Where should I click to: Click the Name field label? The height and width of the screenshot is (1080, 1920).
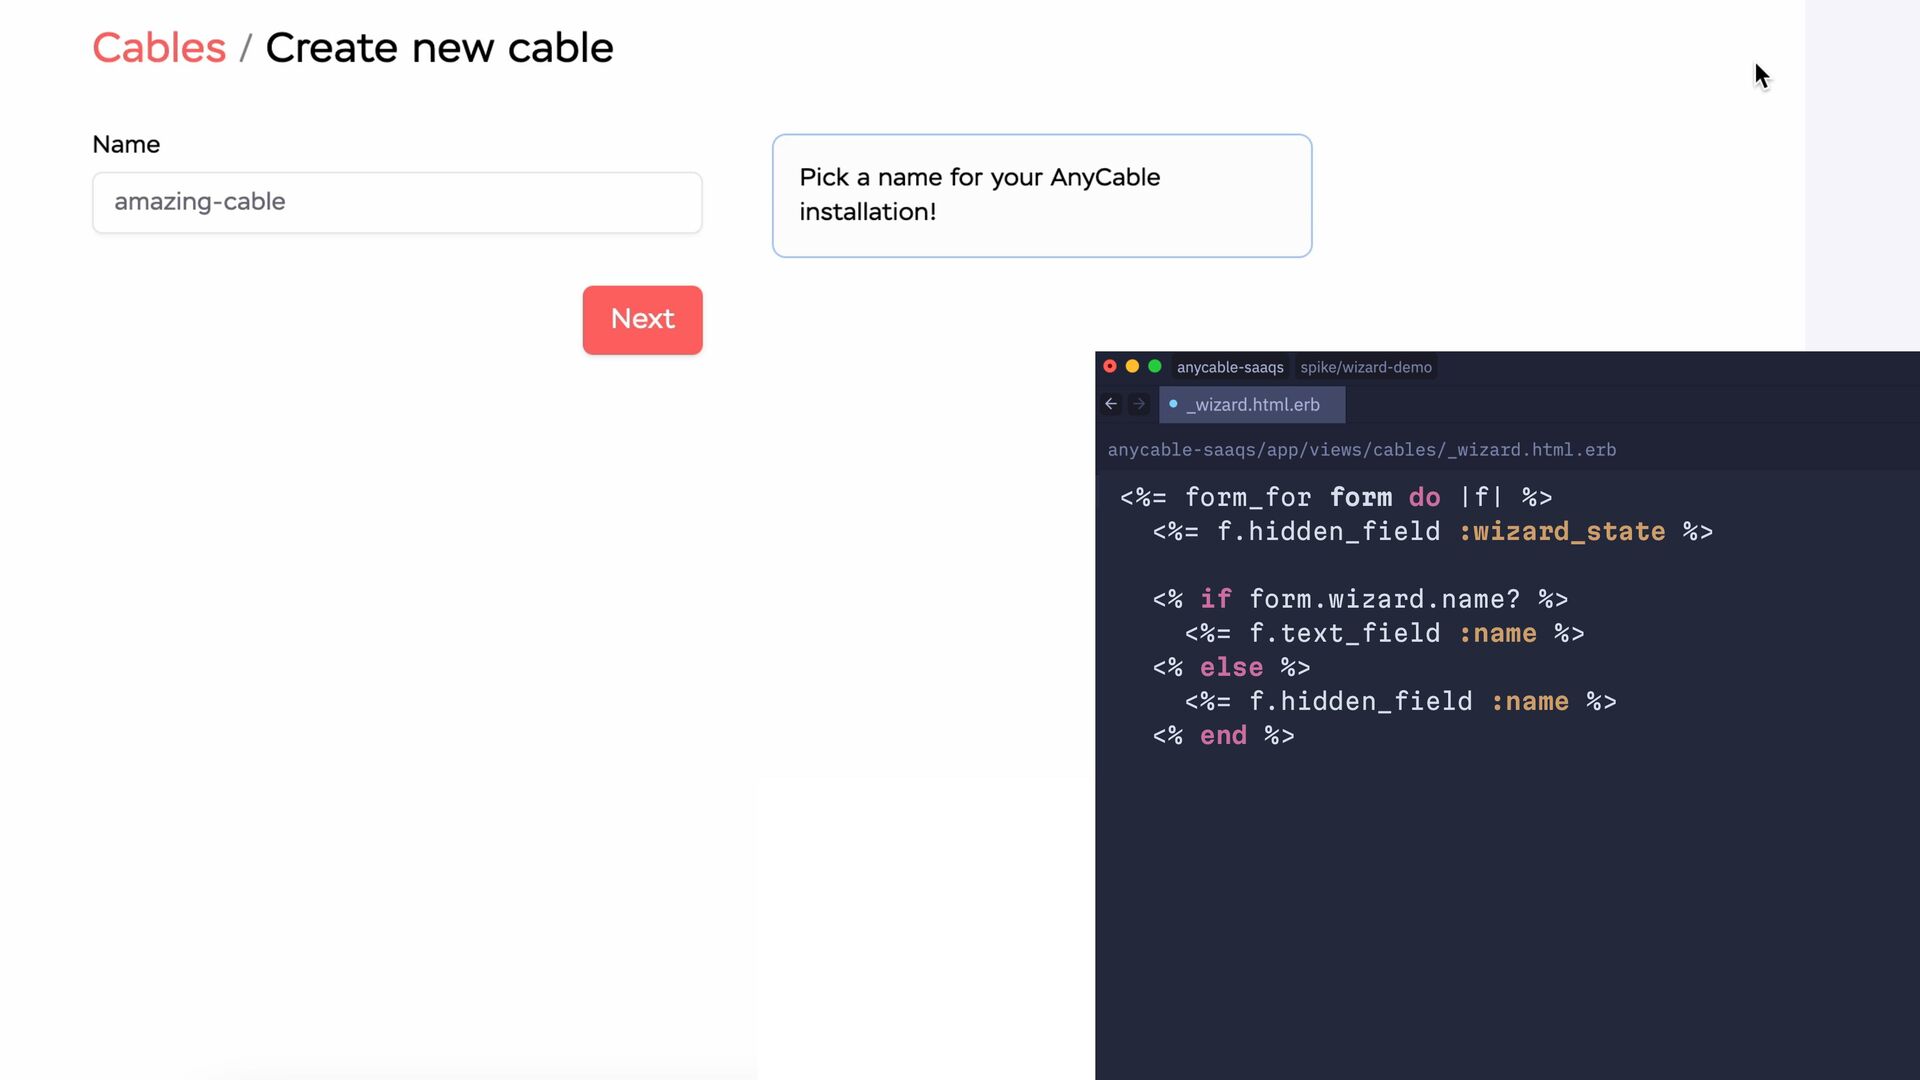coord(126,145)
